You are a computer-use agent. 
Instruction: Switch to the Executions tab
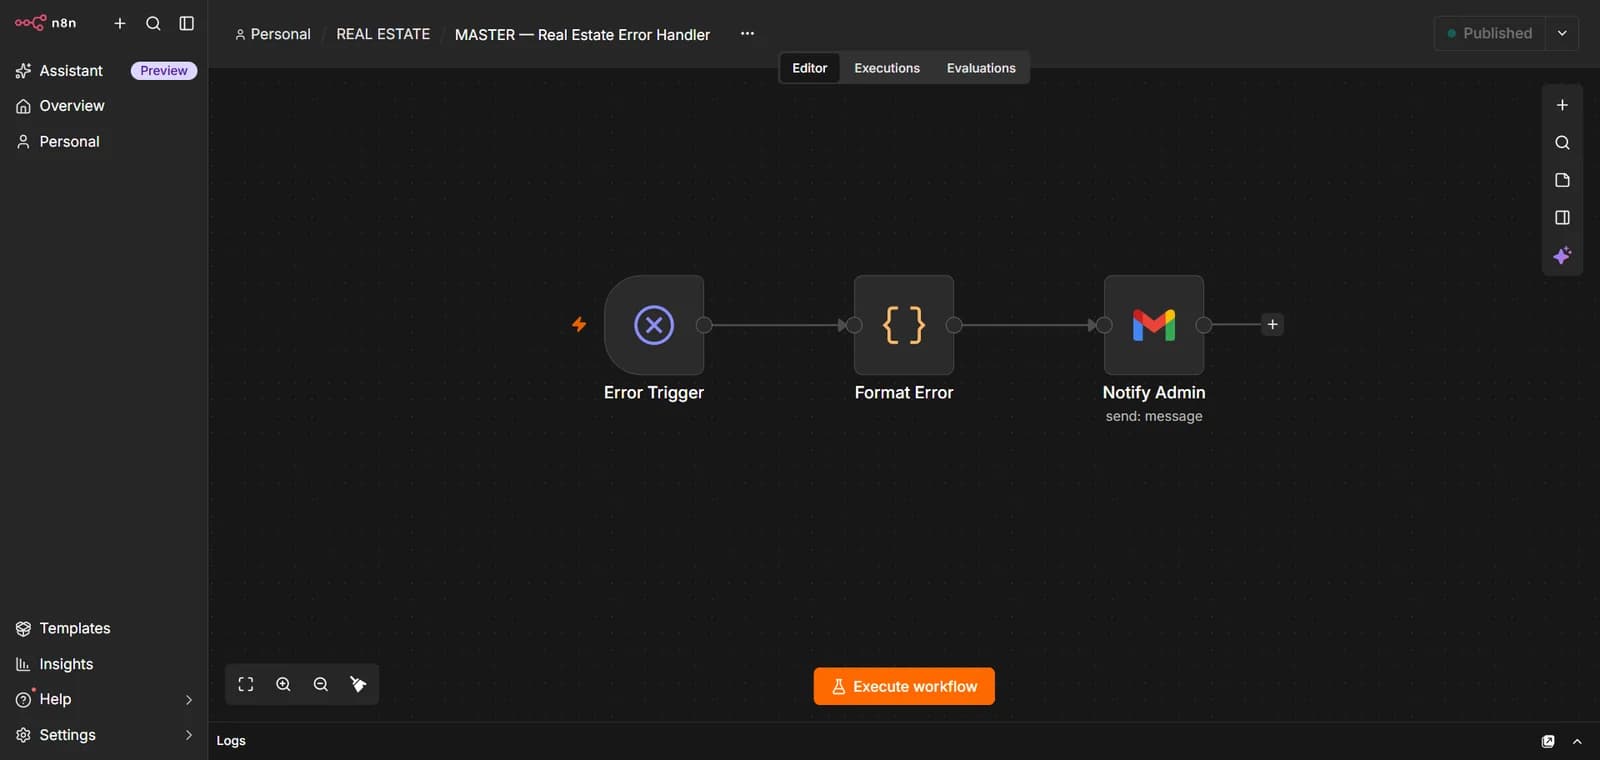click(x=887, y=68)
